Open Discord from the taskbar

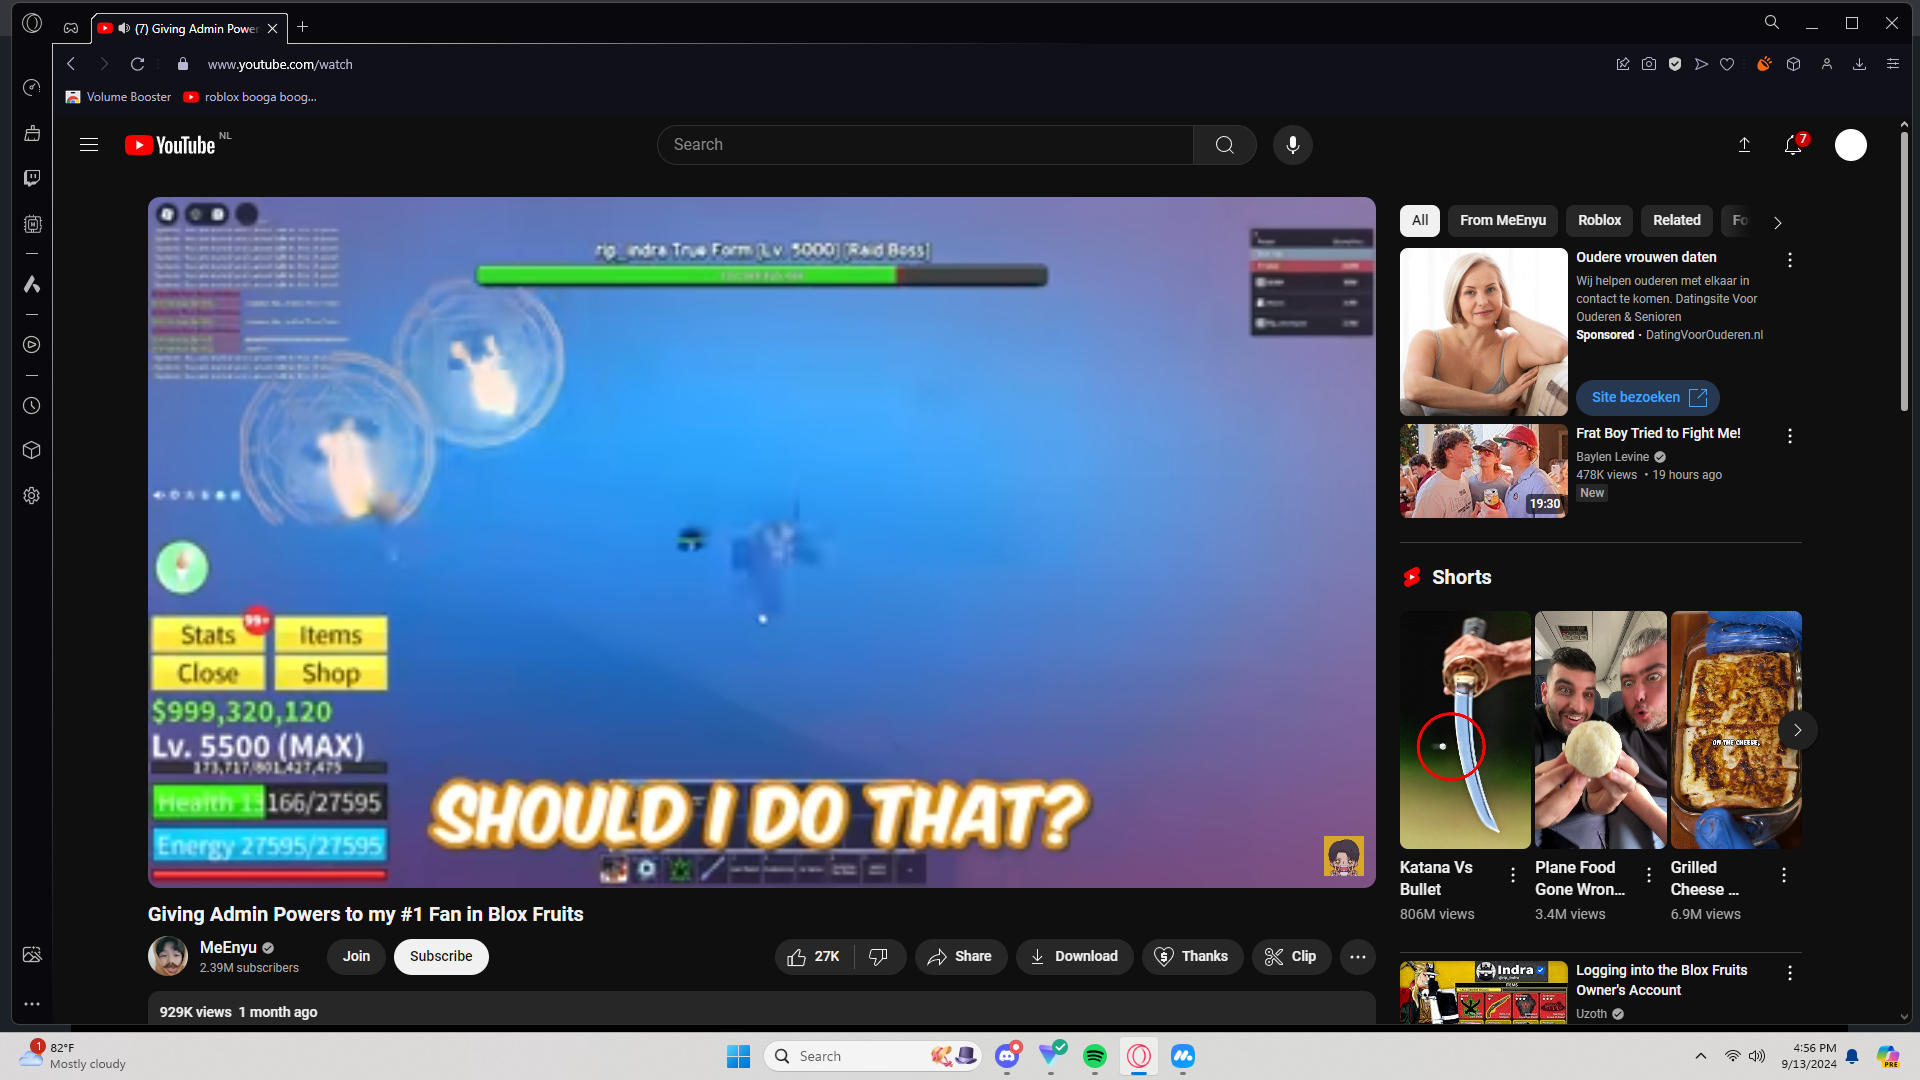(x=1007, y=1056)
